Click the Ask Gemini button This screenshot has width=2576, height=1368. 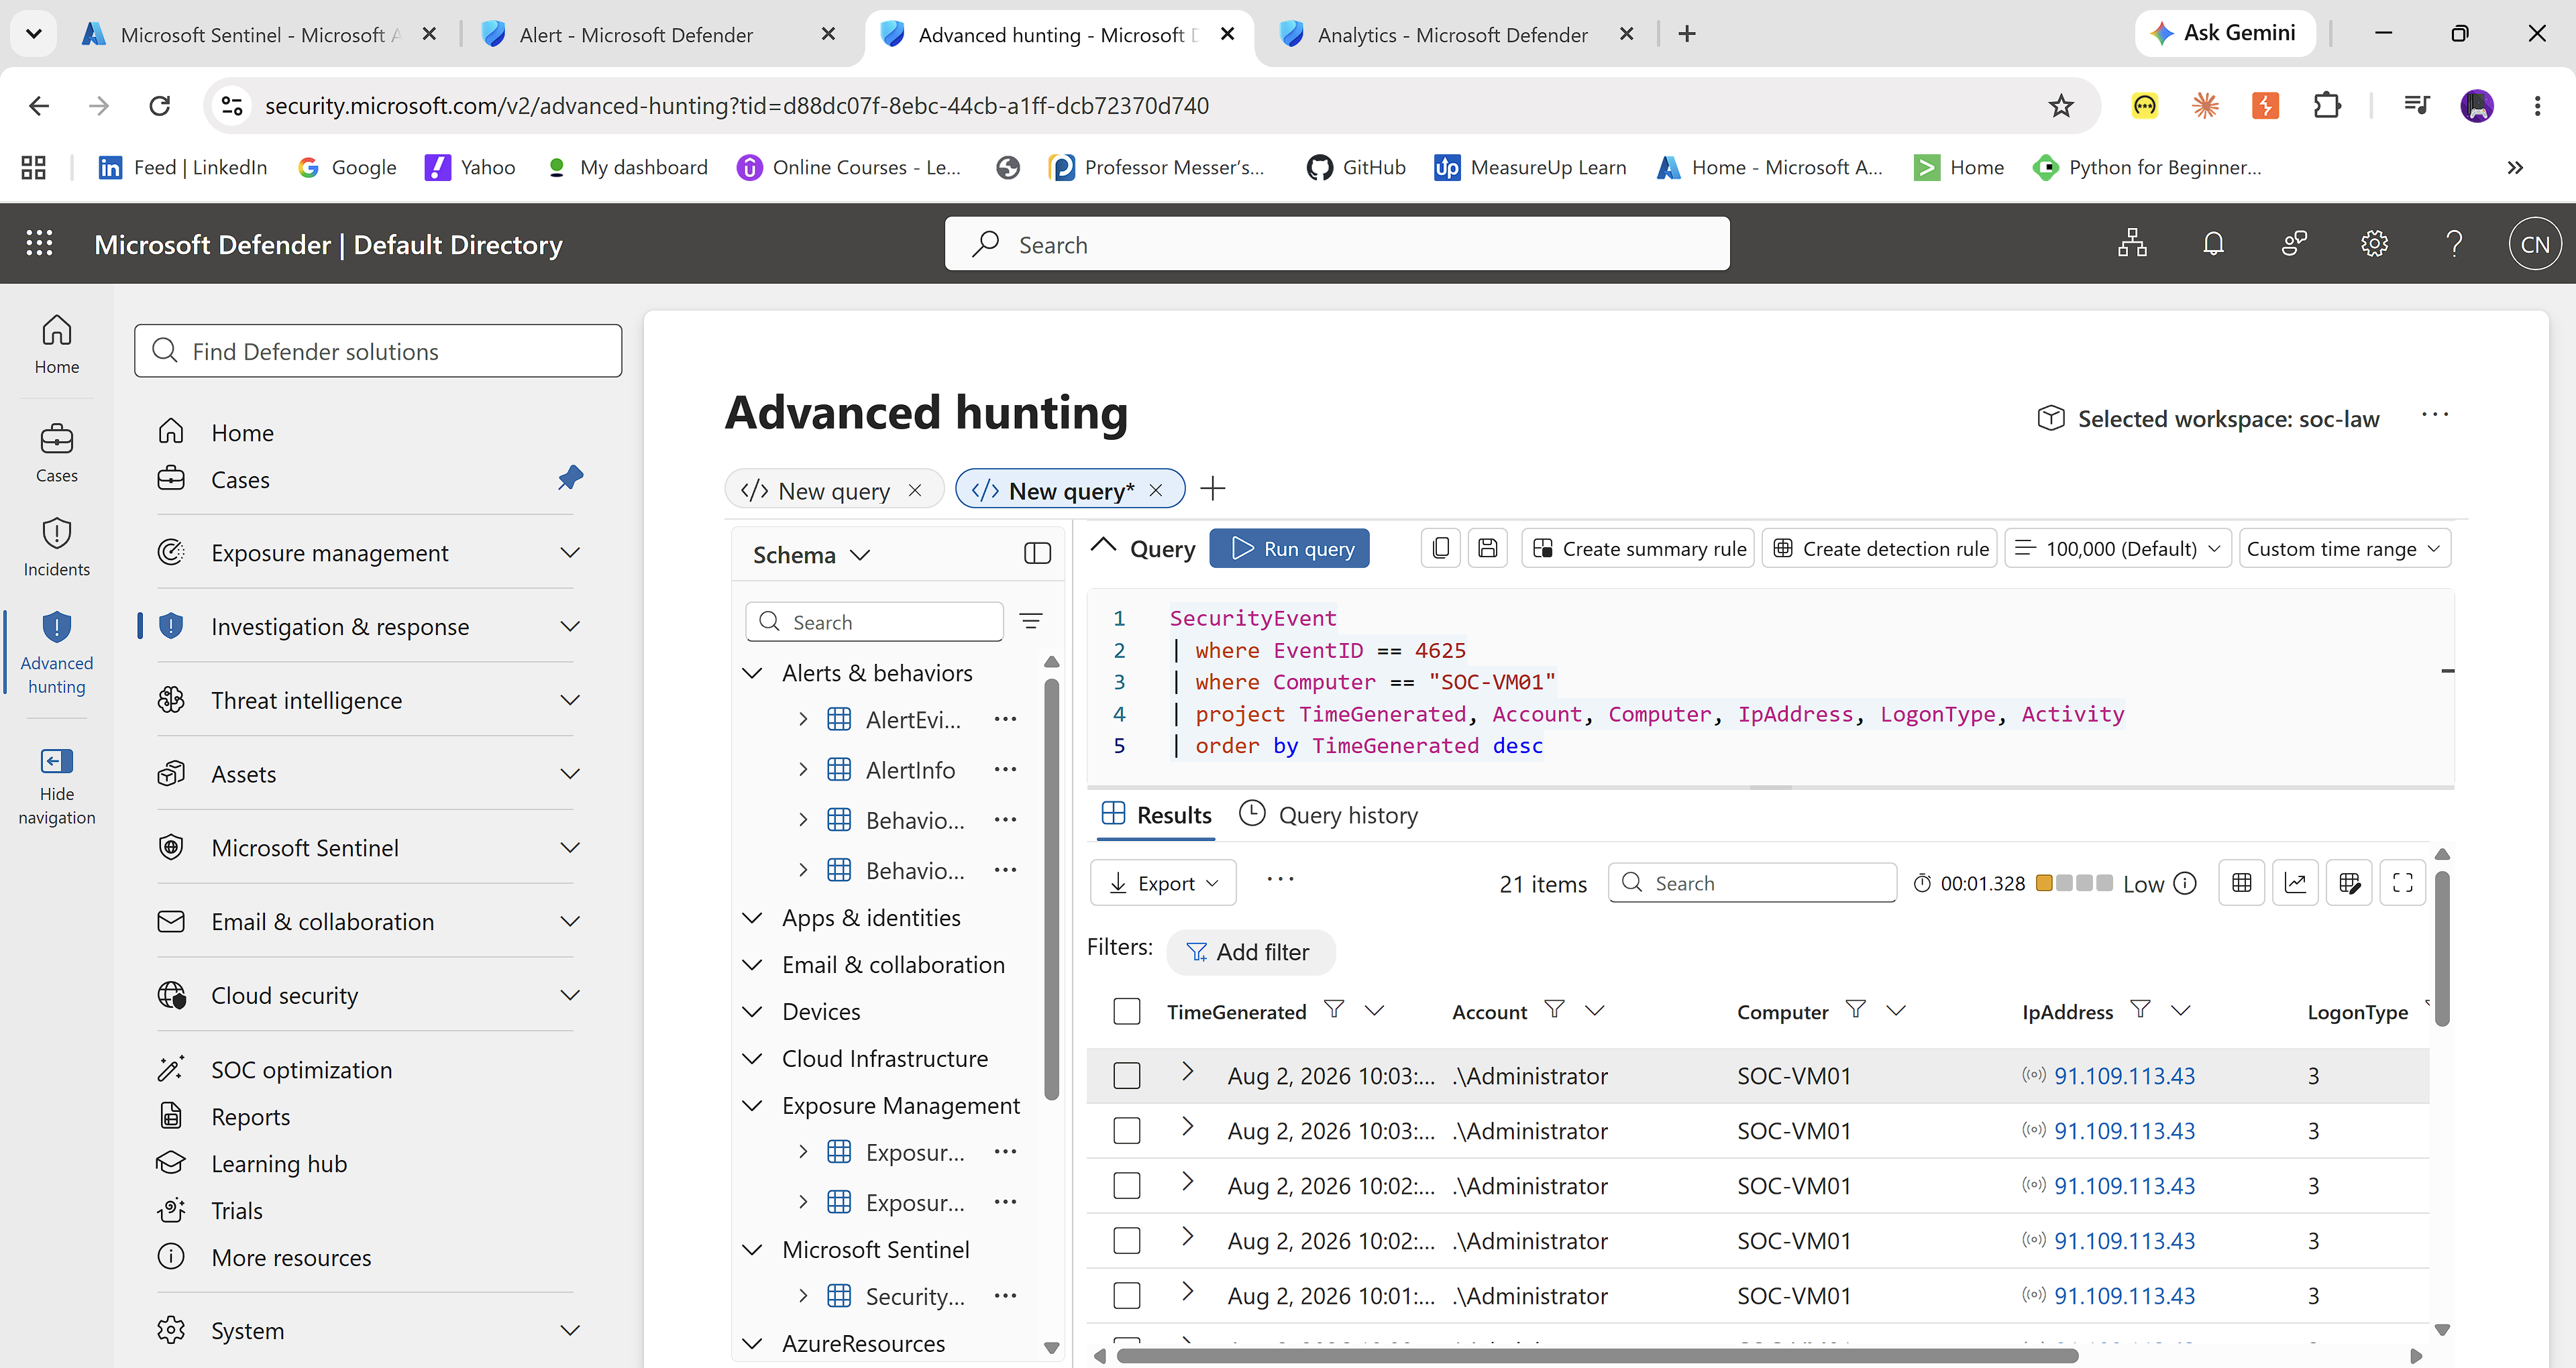[x=2224, y=33]
